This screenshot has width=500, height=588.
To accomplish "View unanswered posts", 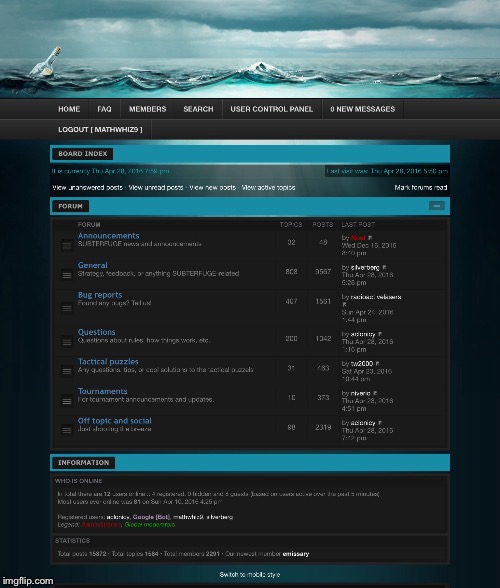I will [x=87, y=188].
